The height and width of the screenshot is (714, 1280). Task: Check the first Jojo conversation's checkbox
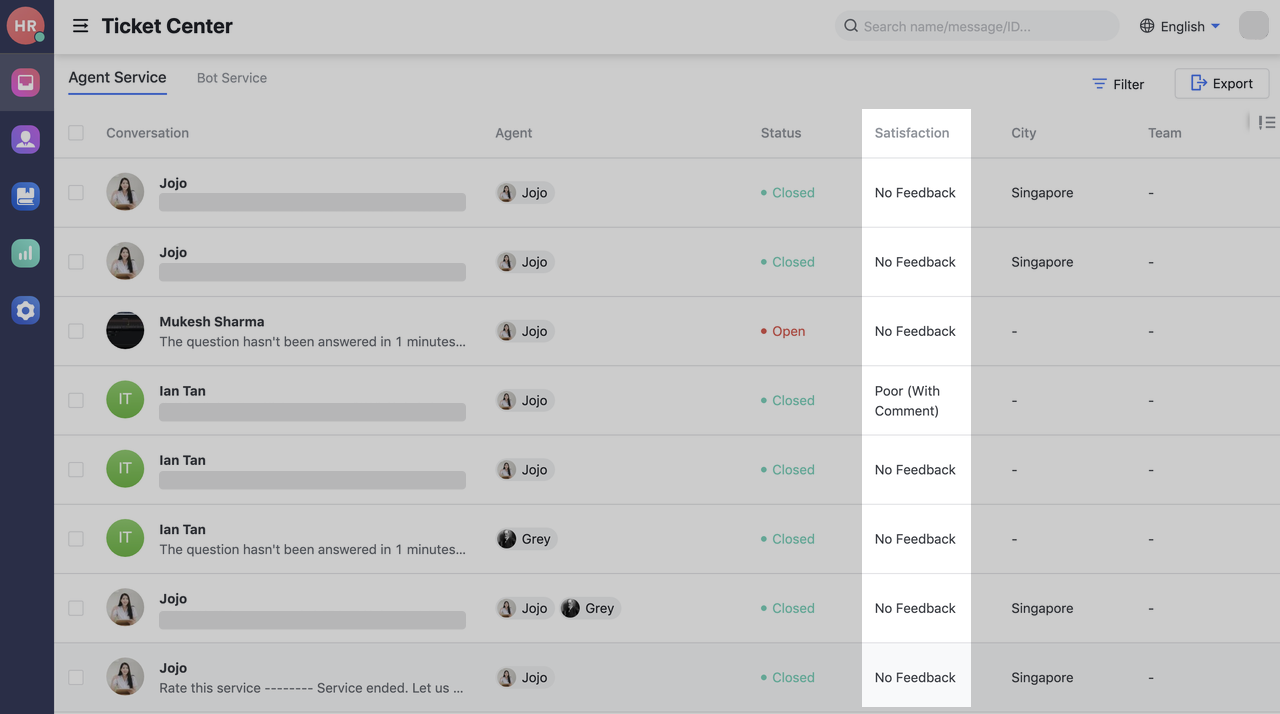75,192
